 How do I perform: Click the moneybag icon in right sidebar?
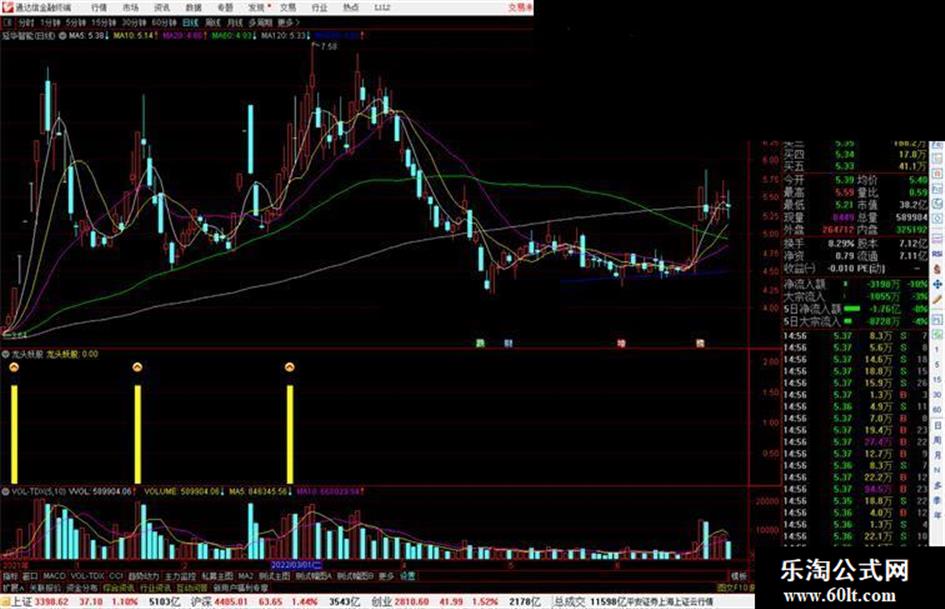[937, 269]
